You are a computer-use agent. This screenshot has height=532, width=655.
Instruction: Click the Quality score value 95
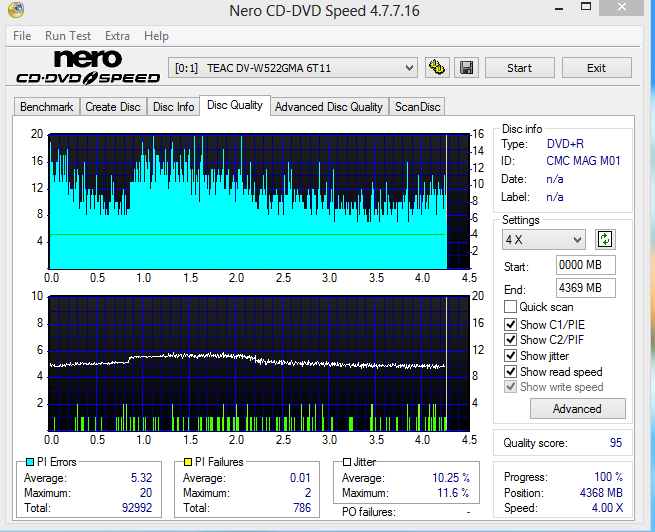[616, 443]
